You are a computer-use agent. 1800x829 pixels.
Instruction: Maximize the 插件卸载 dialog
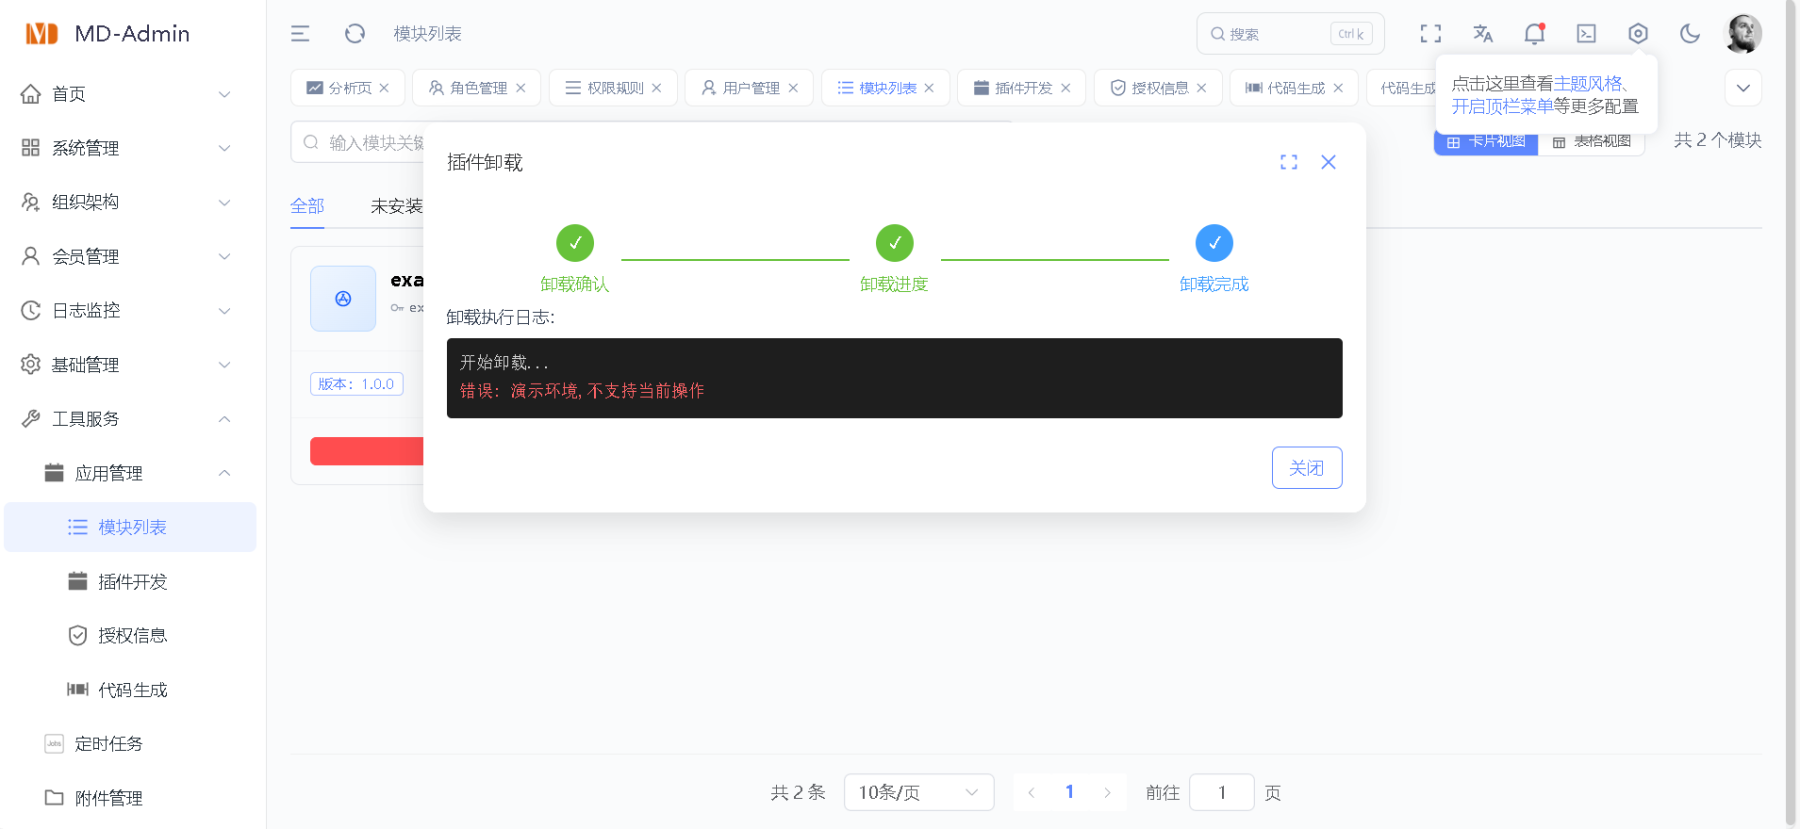[1289, 162]
